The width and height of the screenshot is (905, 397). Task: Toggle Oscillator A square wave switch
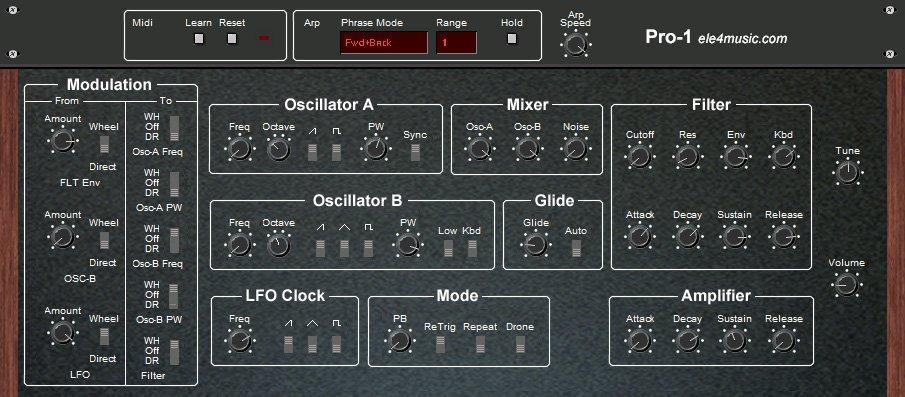pos(336,152)
